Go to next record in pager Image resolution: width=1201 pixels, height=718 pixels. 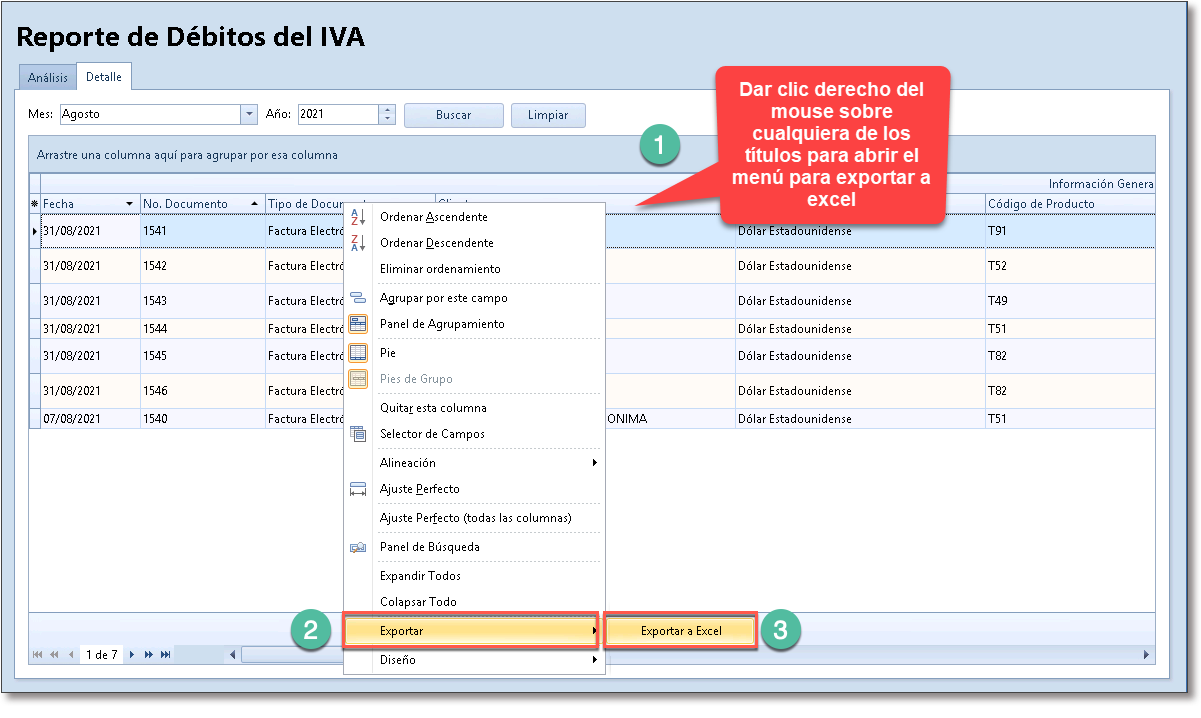click(132, 655)
